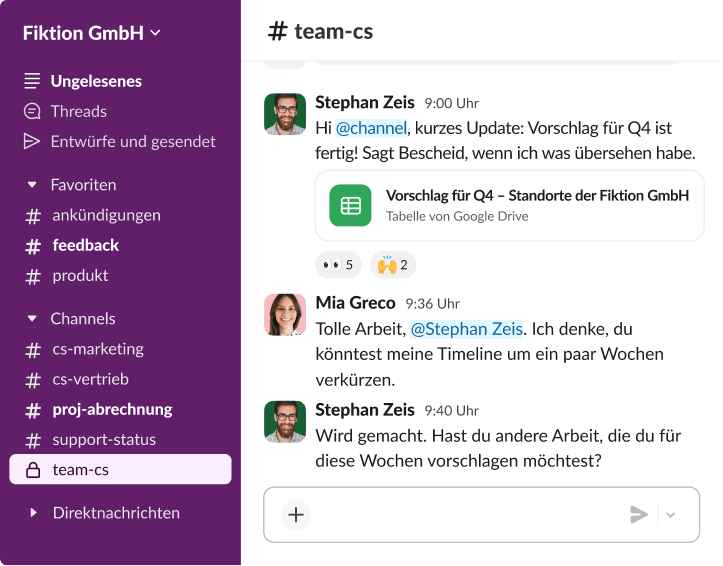Click the Stephan Zeis name at 9:00 Uhr
The height and width of the screenshot is (566, 723).
(x=365, y=103)
